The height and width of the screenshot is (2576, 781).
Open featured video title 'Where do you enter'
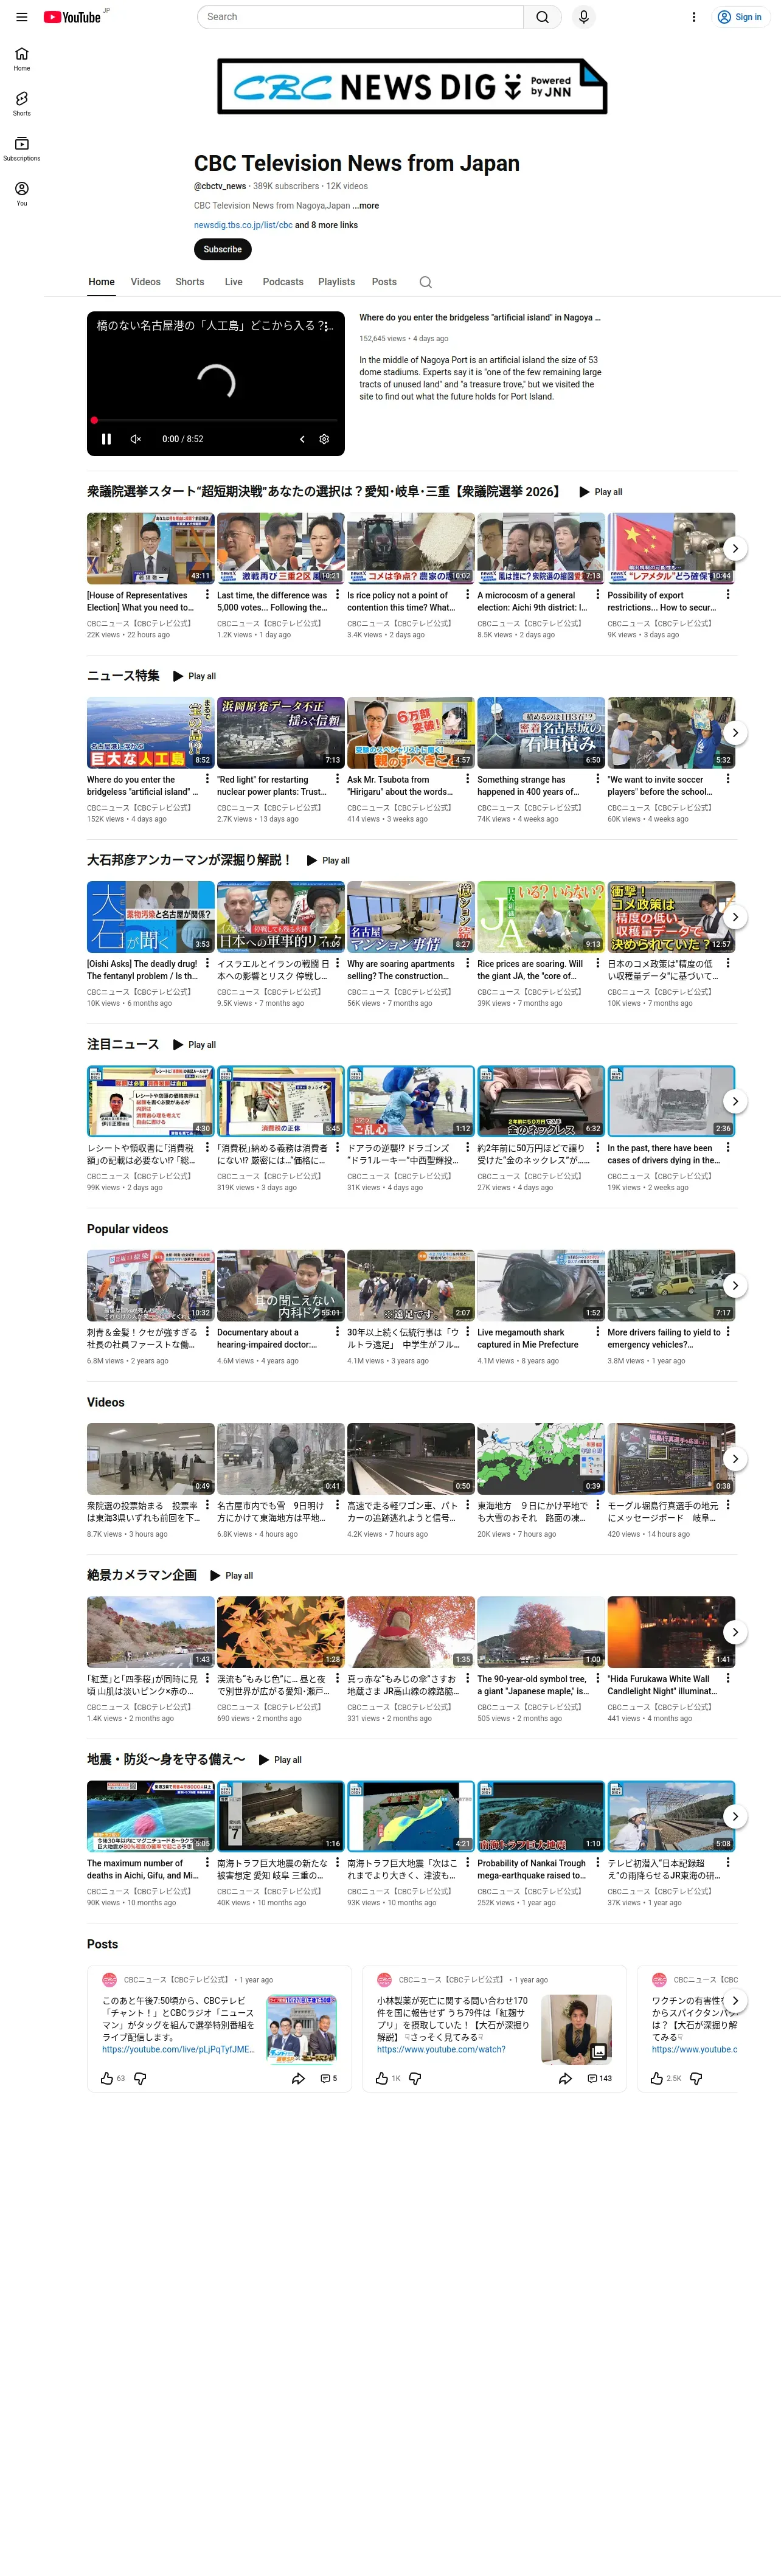[480, 318]
